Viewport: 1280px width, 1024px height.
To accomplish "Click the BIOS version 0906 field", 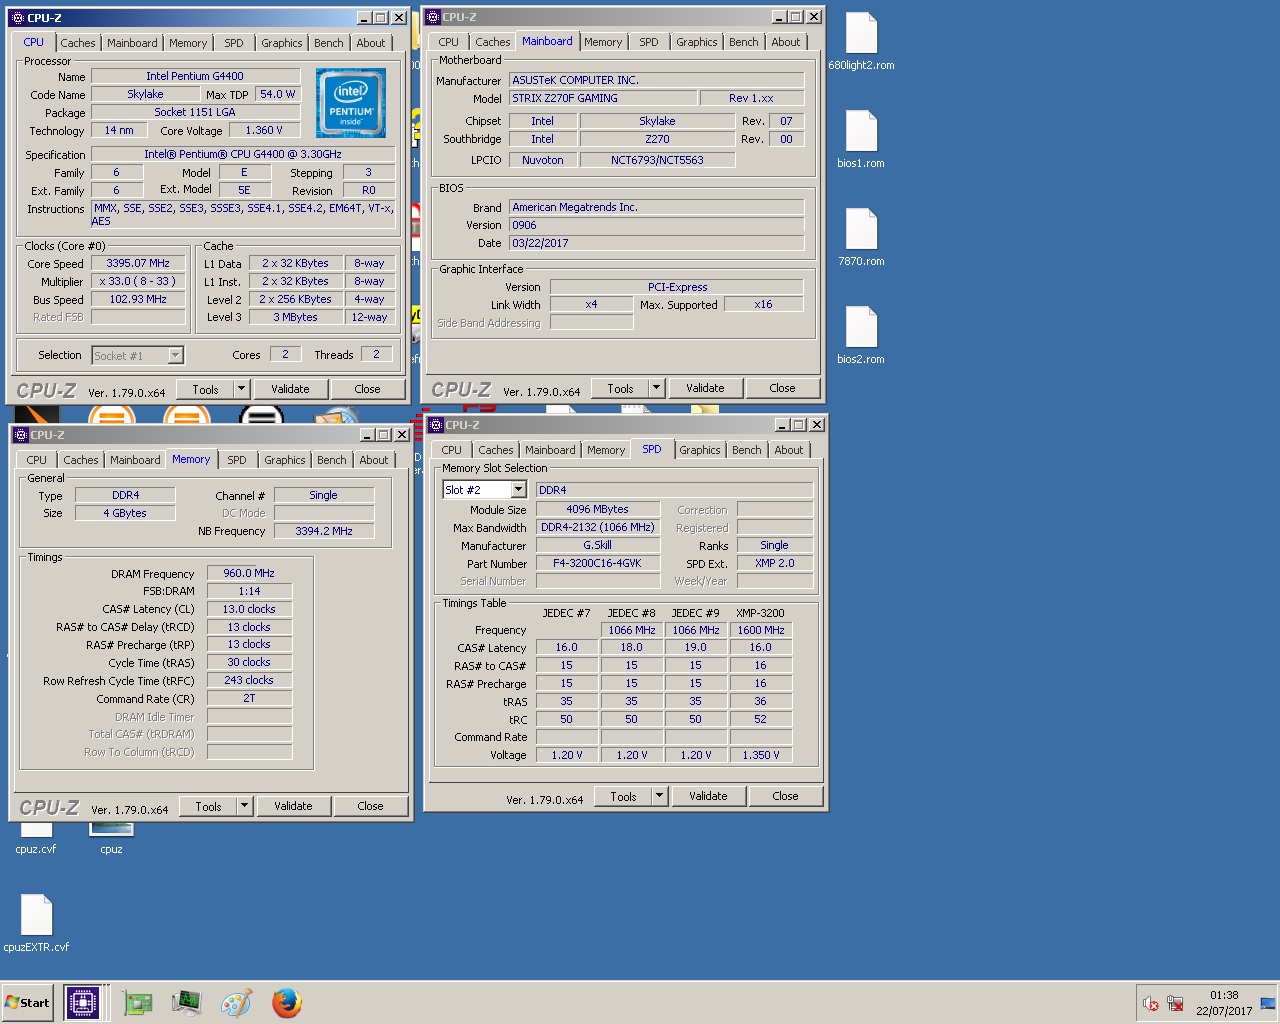I will [x=656, y=225].
